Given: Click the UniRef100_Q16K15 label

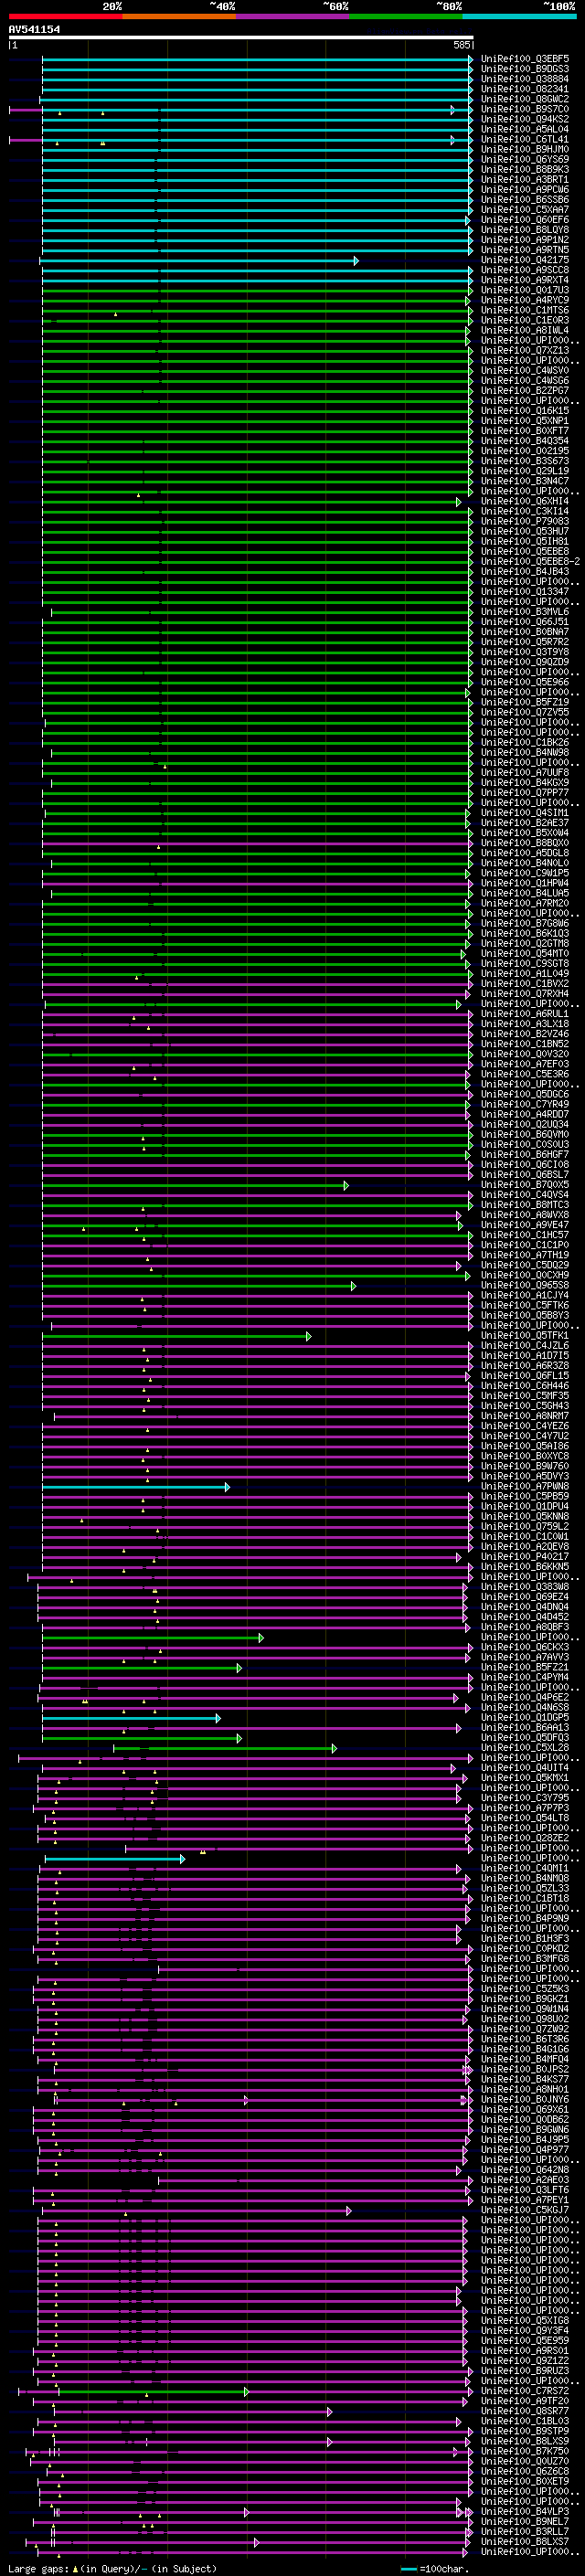Looking at the screenshot, I should click(525, 411).
